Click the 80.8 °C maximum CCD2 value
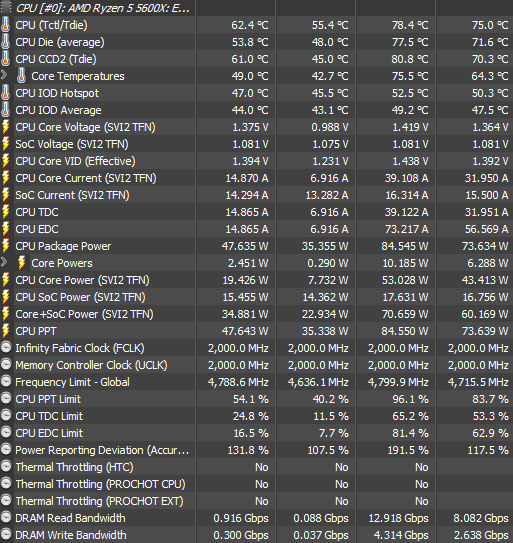Viewport: 513px width, 543px height. click(x=410, y=59)
